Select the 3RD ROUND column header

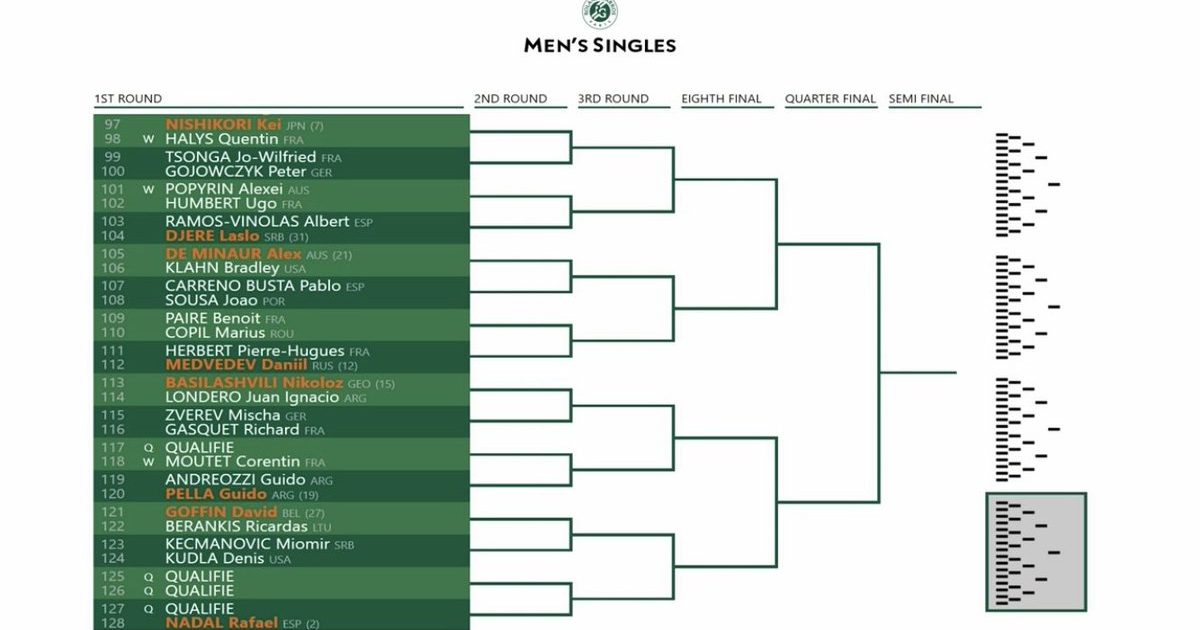point(613,99)
